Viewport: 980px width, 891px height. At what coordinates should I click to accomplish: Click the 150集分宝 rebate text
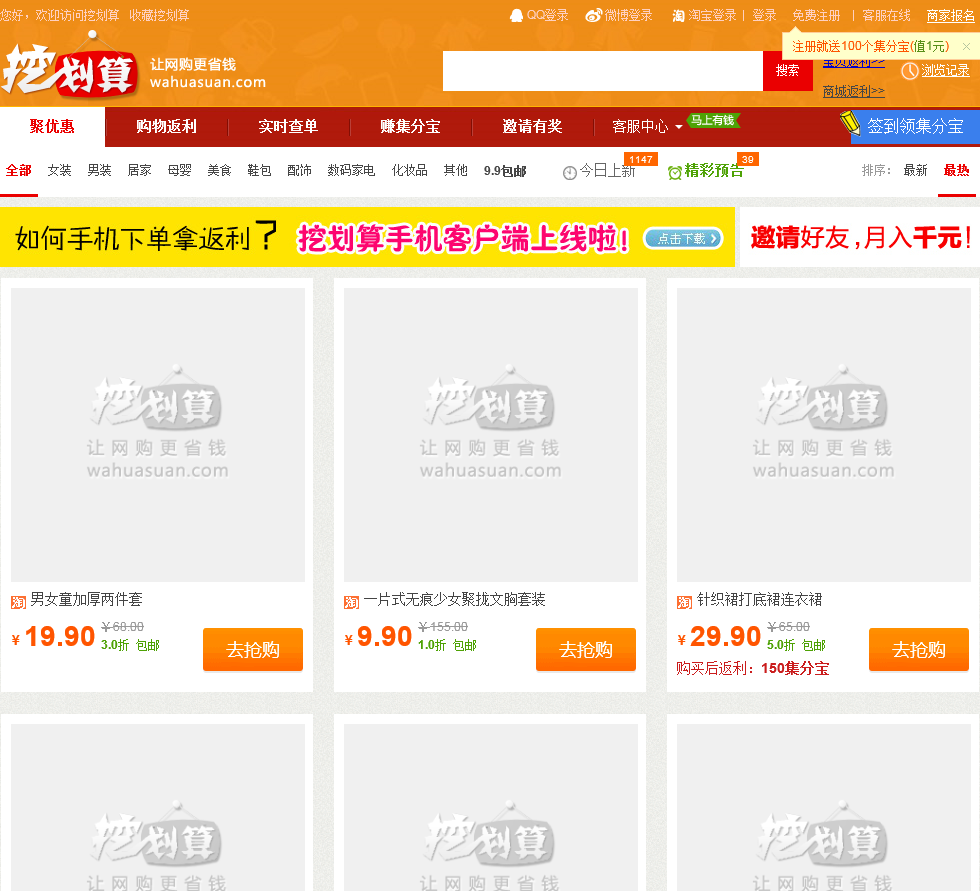click(795, 669)
